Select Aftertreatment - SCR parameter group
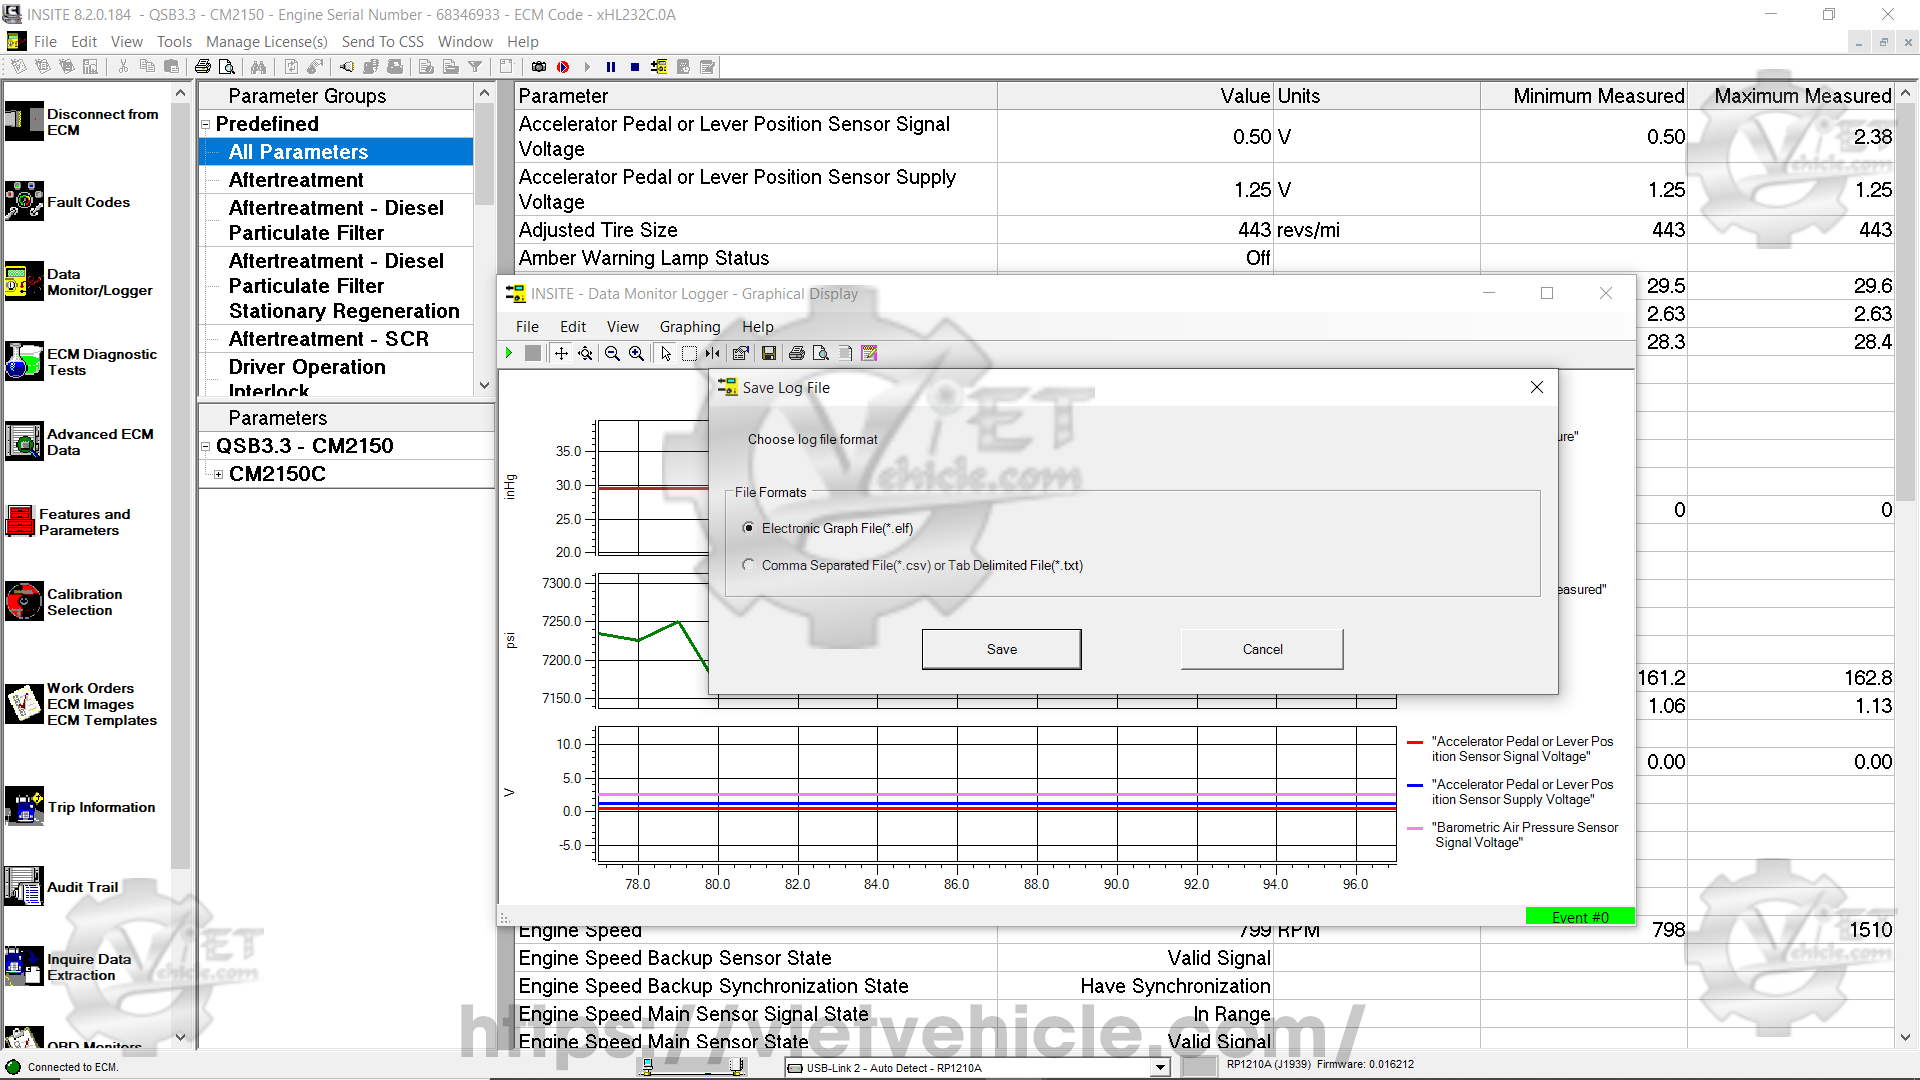The width and height of the screenshot is (1920, 1080). click(328, 339)
